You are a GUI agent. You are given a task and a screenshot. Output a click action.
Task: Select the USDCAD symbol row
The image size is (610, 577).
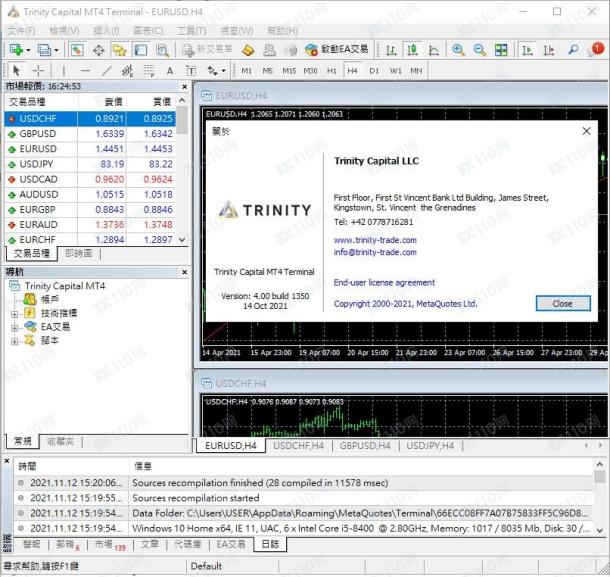(x=90, y=179)
